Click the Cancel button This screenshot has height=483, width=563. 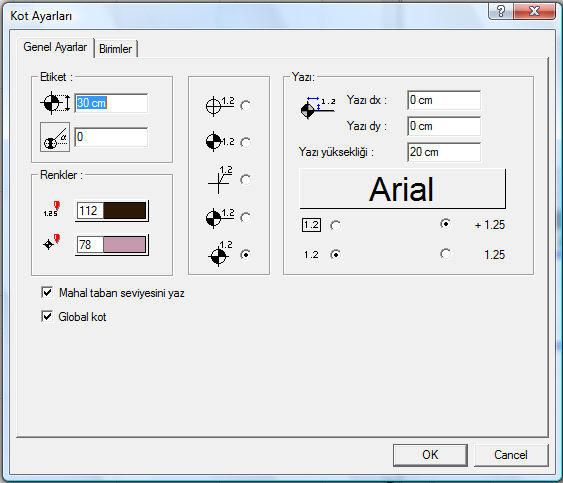point(511,455)
